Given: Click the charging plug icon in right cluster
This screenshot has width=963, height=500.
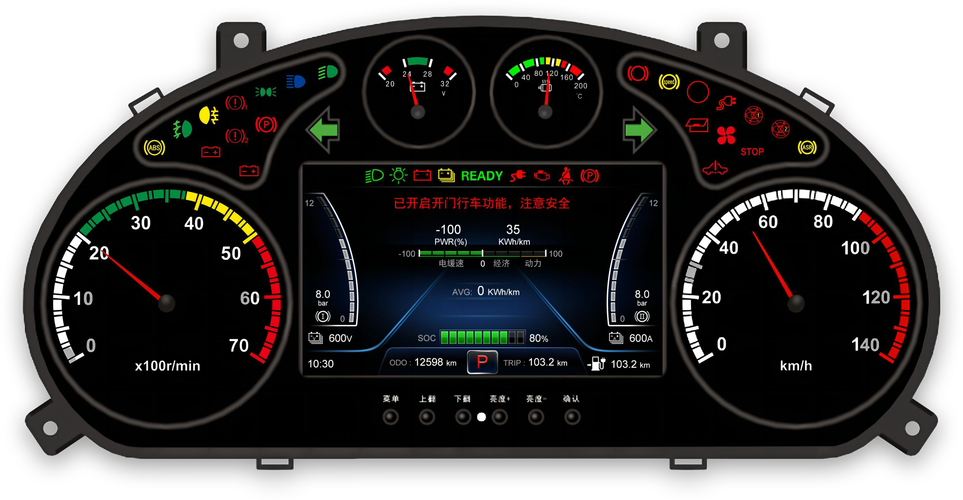Looking at the screenshot, I should click(x=726, y=103).
